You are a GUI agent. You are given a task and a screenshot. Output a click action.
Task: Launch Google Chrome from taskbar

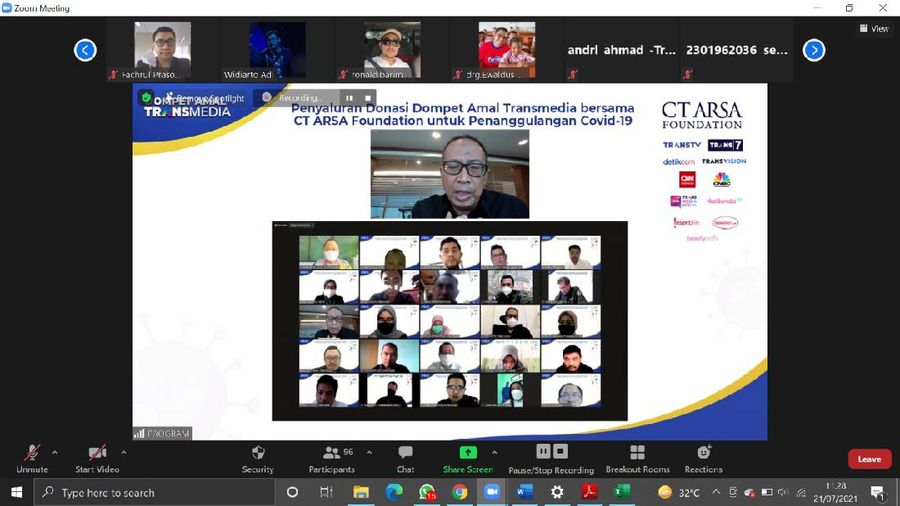[x=459, y=492]
